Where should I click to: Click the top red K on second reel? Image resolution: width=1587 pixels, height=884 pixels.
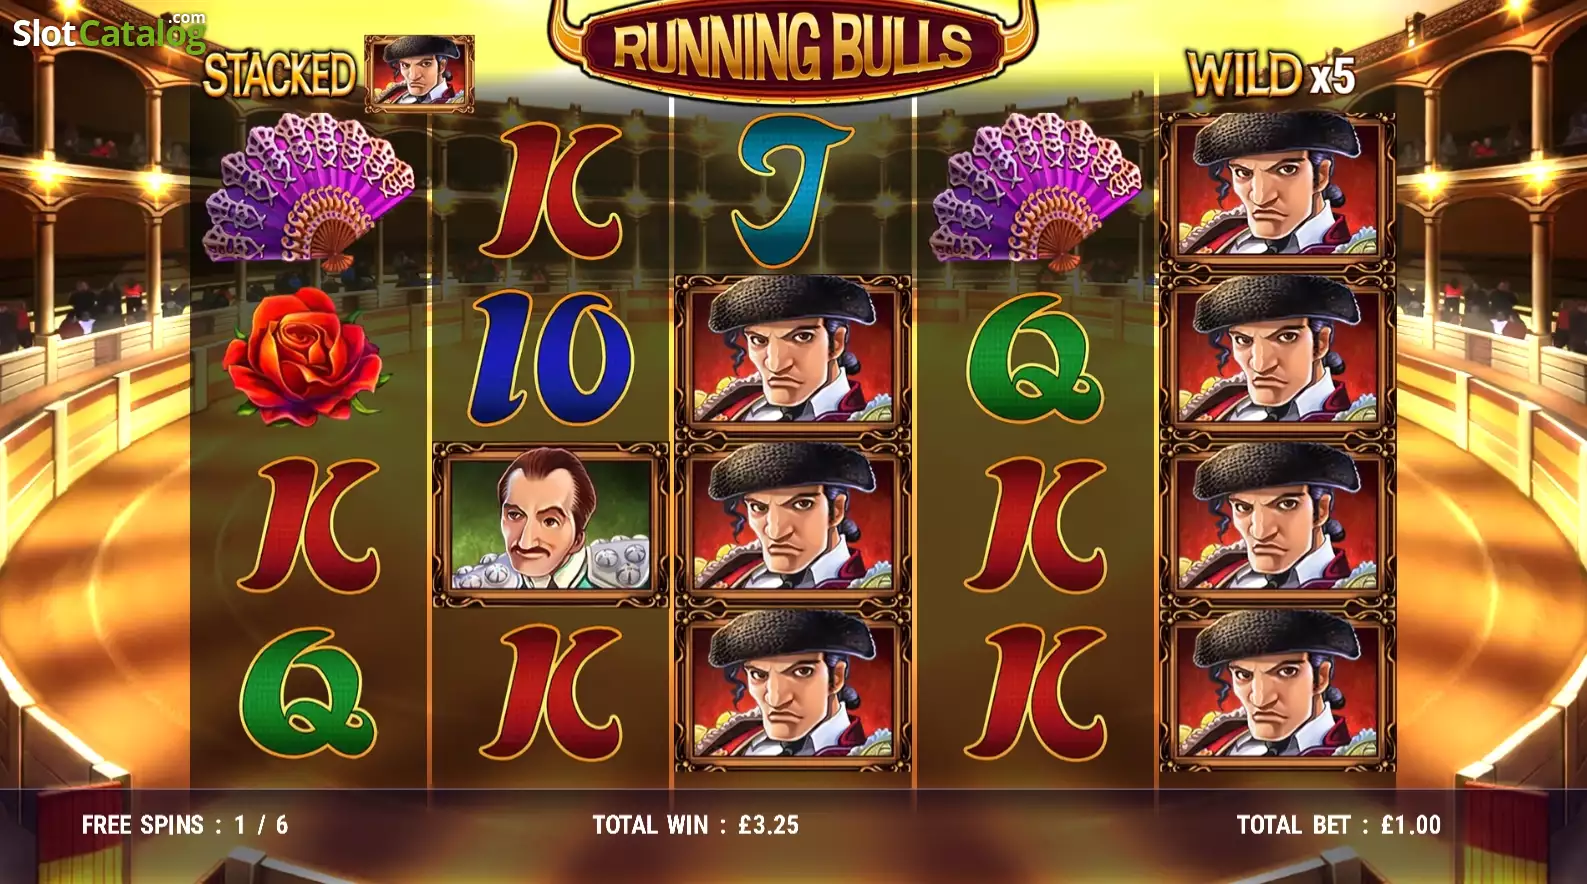click(551, 191)
